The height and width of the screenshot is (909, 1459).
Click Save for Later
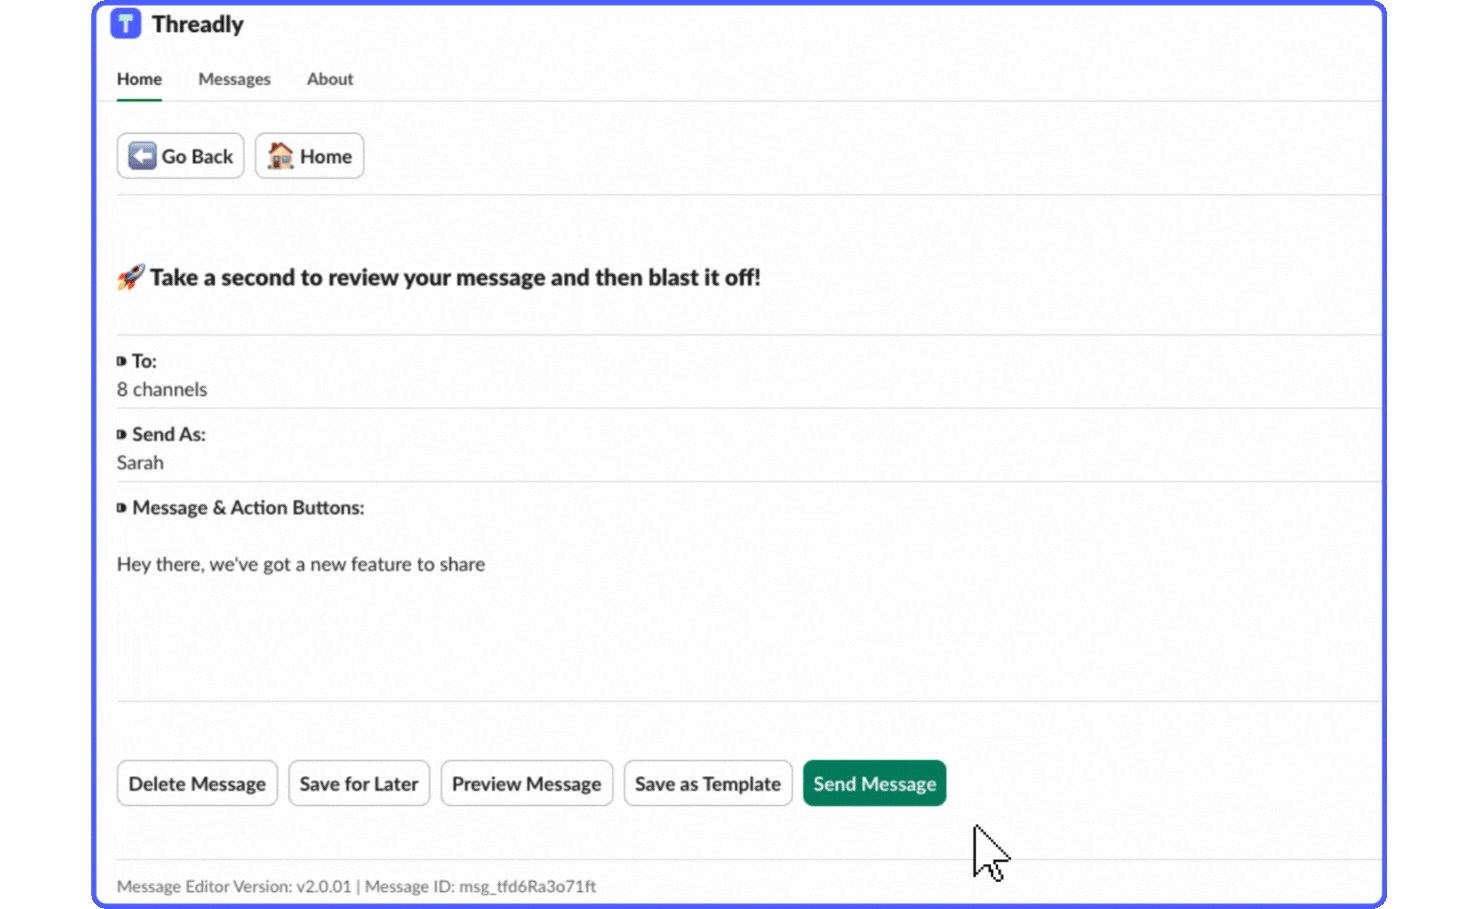pos(359,783)
